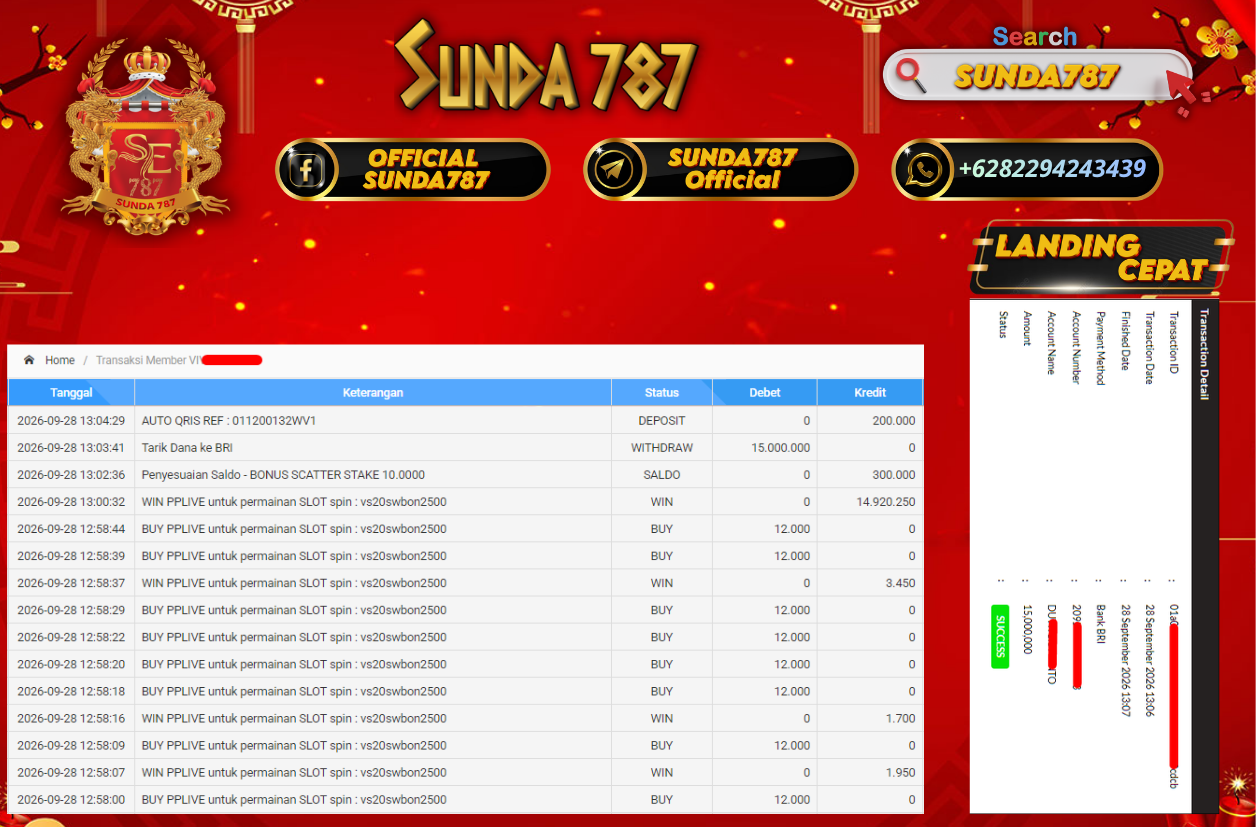Open the SUNDA787 Official Telegram button

721,169
